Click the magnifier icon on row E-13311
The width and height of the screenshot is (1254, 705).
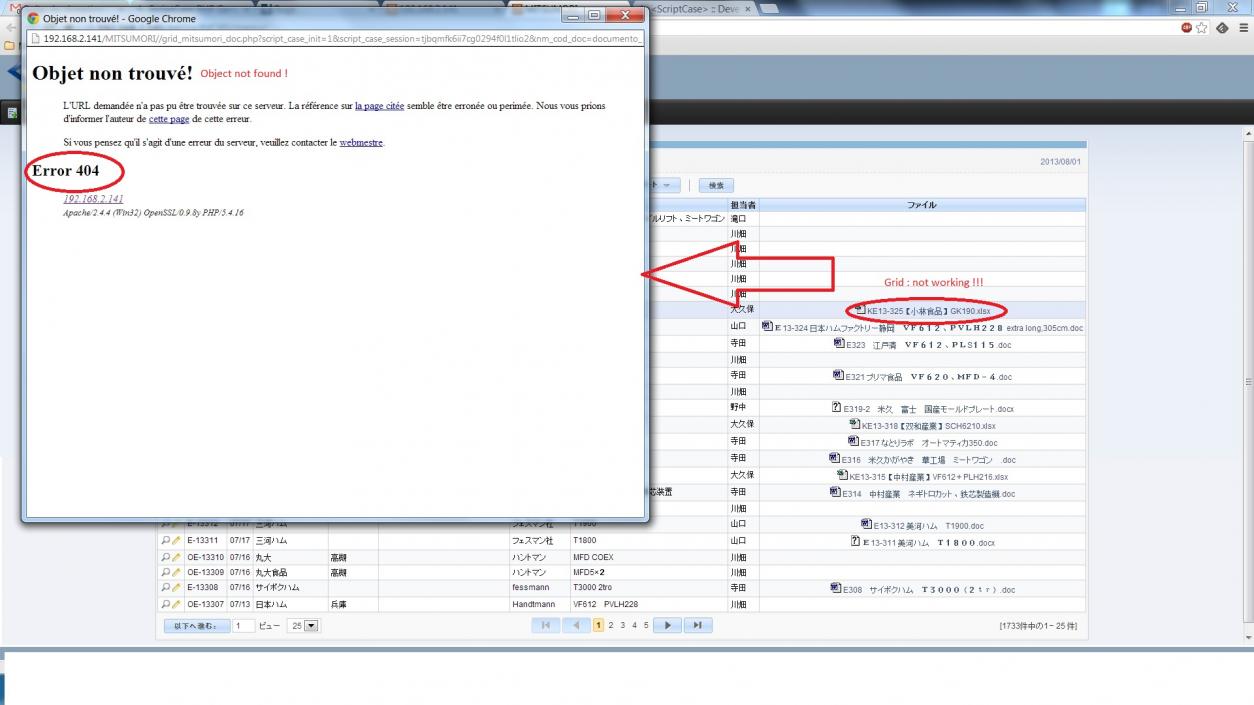166,541
